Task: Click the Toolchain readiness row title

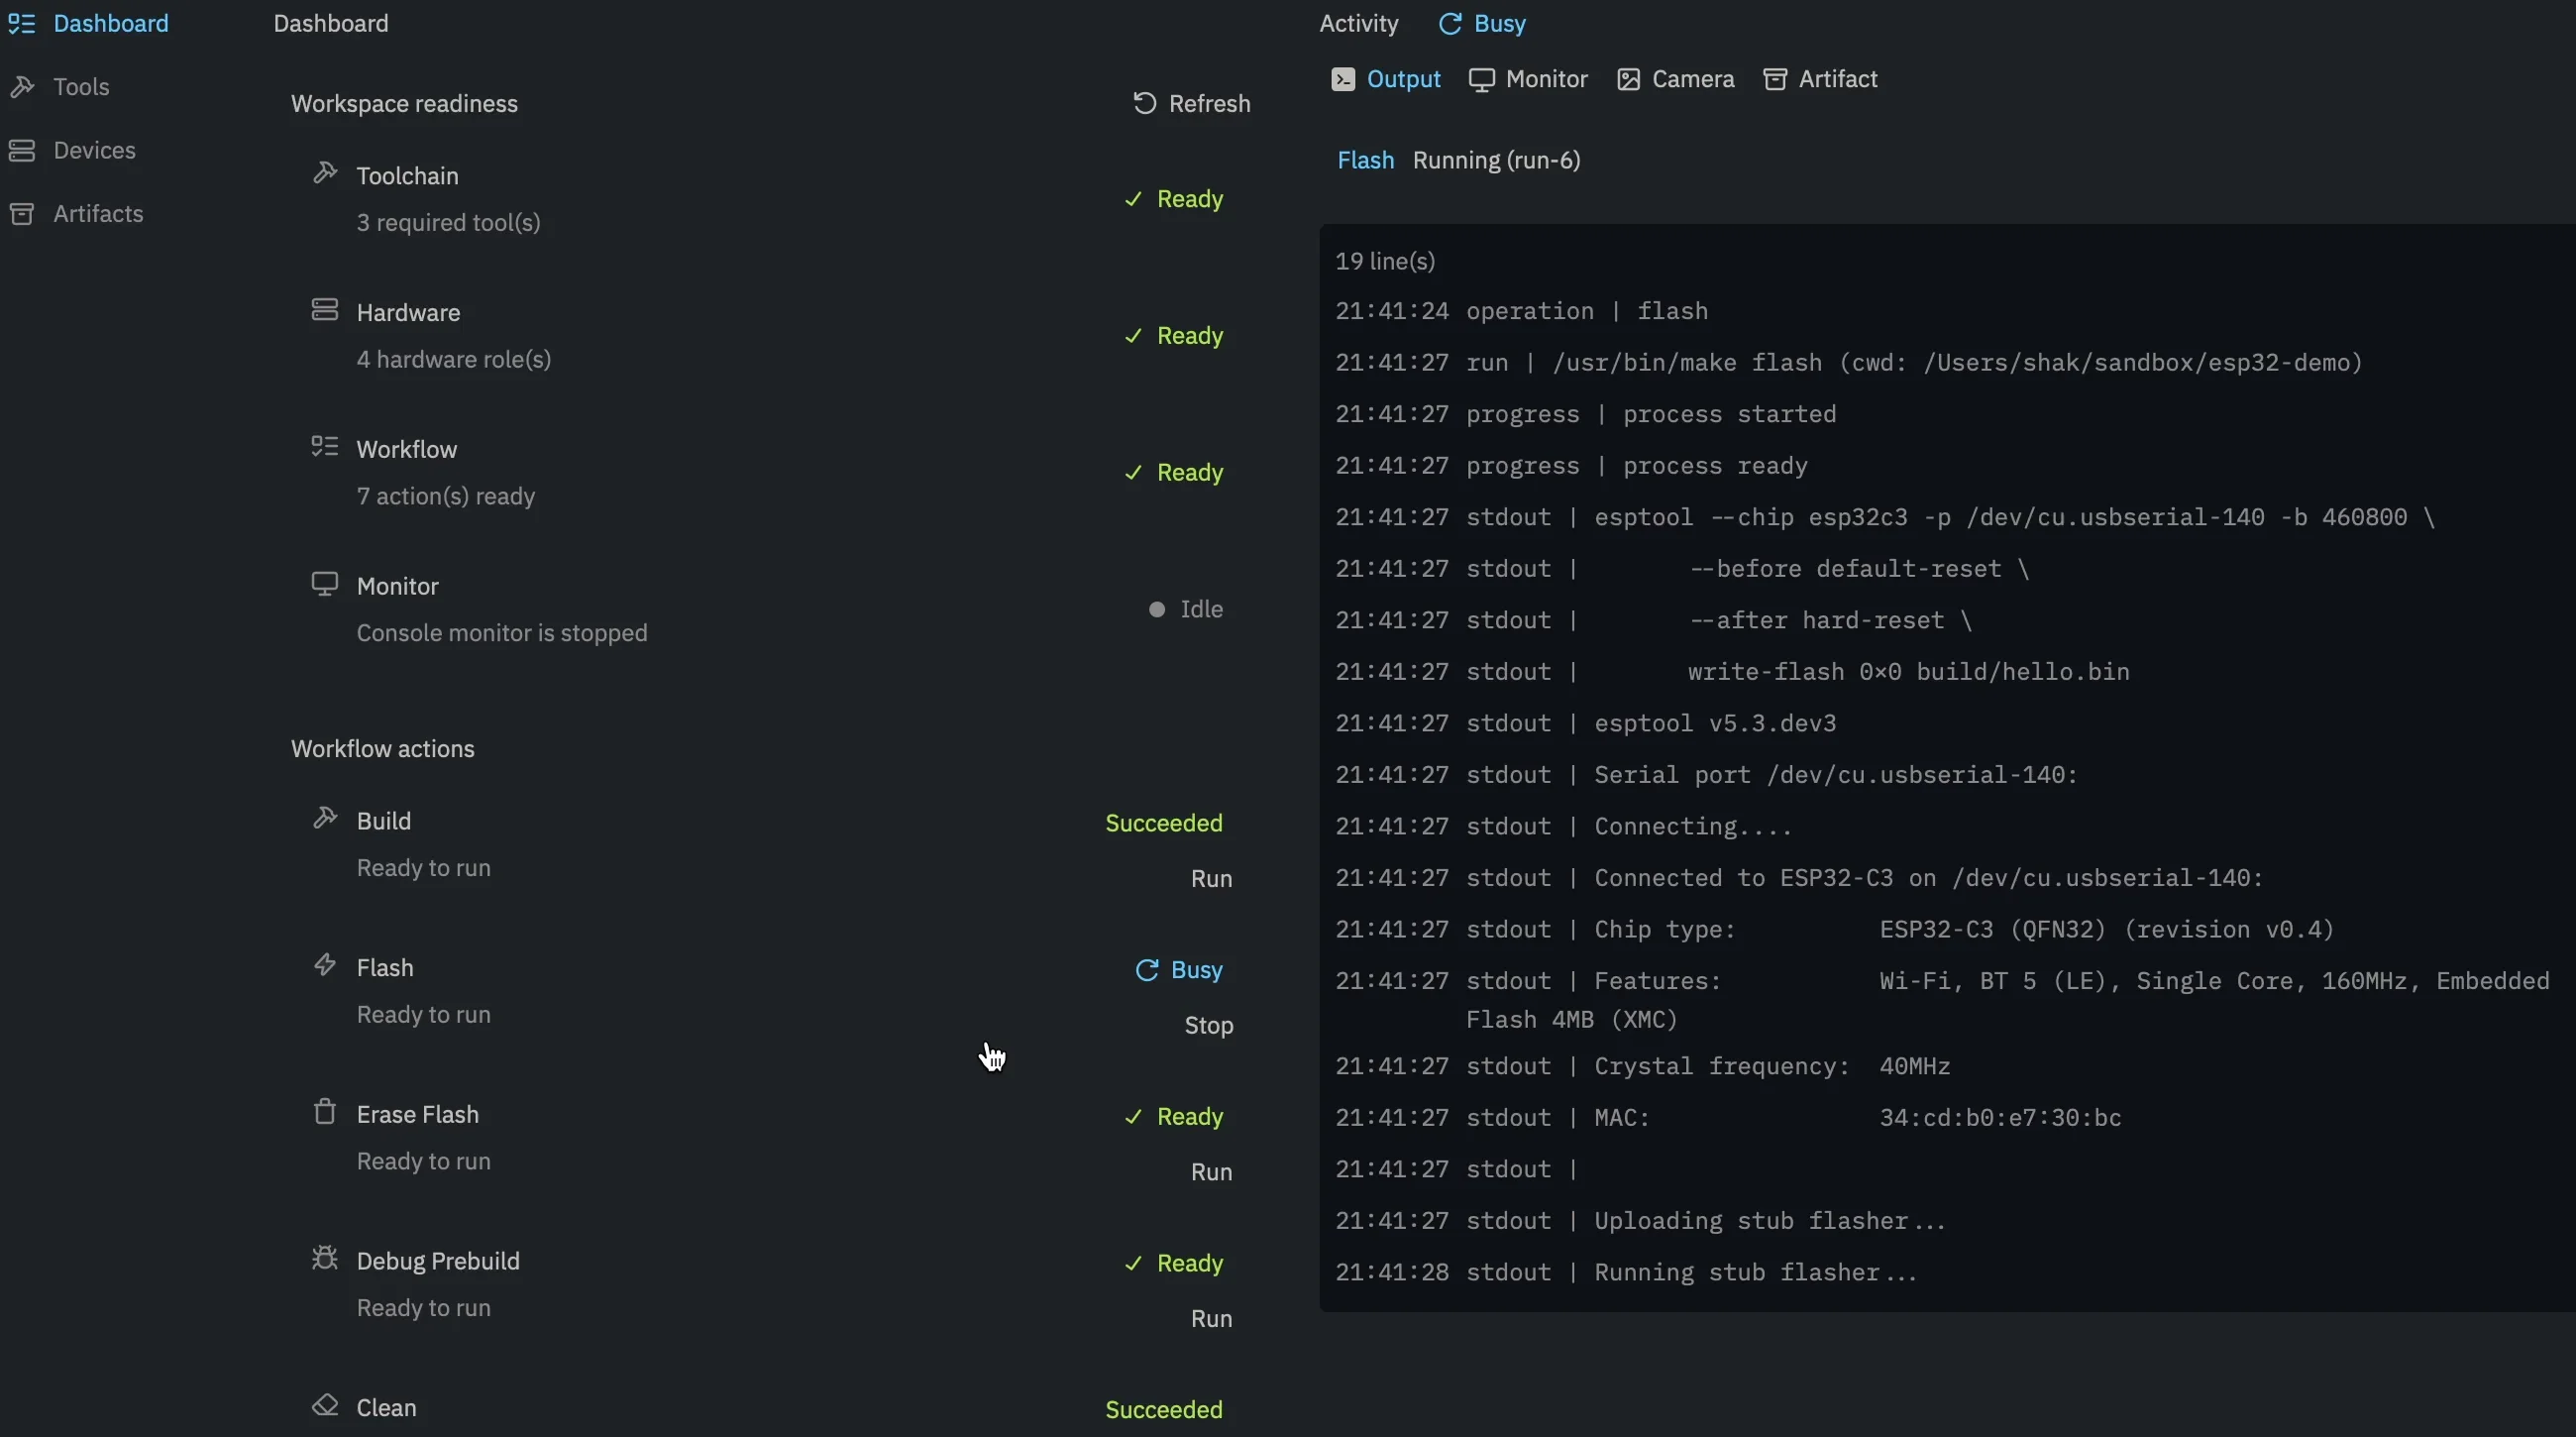Action: point(407,176)
